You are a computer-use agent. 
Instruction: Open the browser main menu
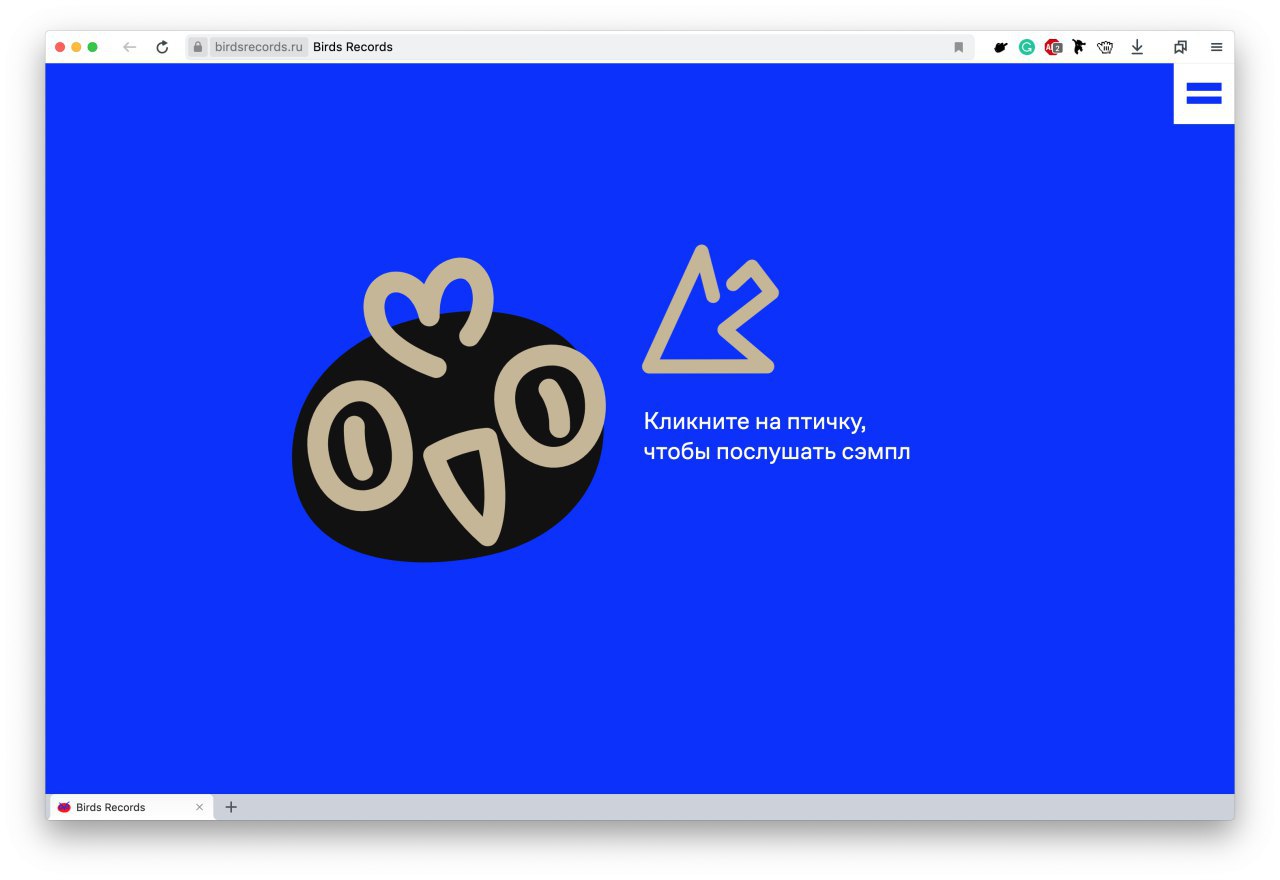click(x=1216, y=47)
